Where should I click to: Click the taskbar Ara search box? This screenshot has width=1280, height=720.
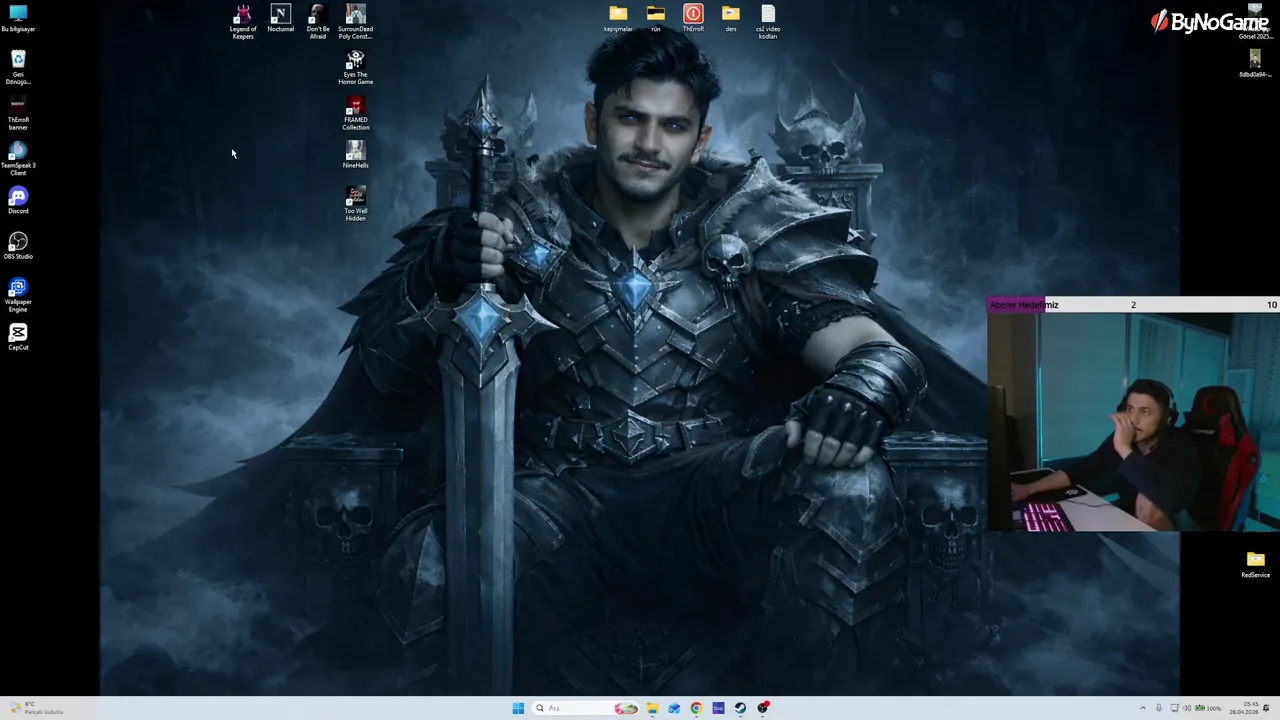pos(586,708)
